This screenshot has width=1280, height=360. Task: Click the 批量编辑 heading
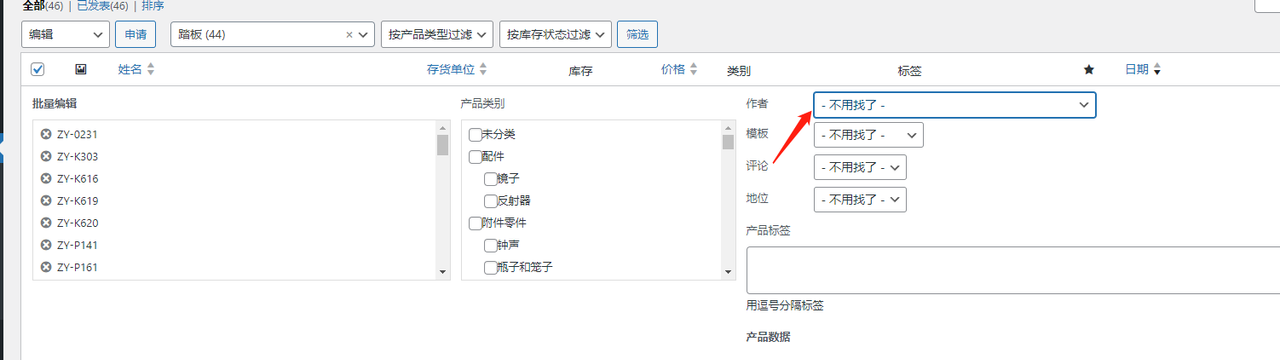point(54,104)
